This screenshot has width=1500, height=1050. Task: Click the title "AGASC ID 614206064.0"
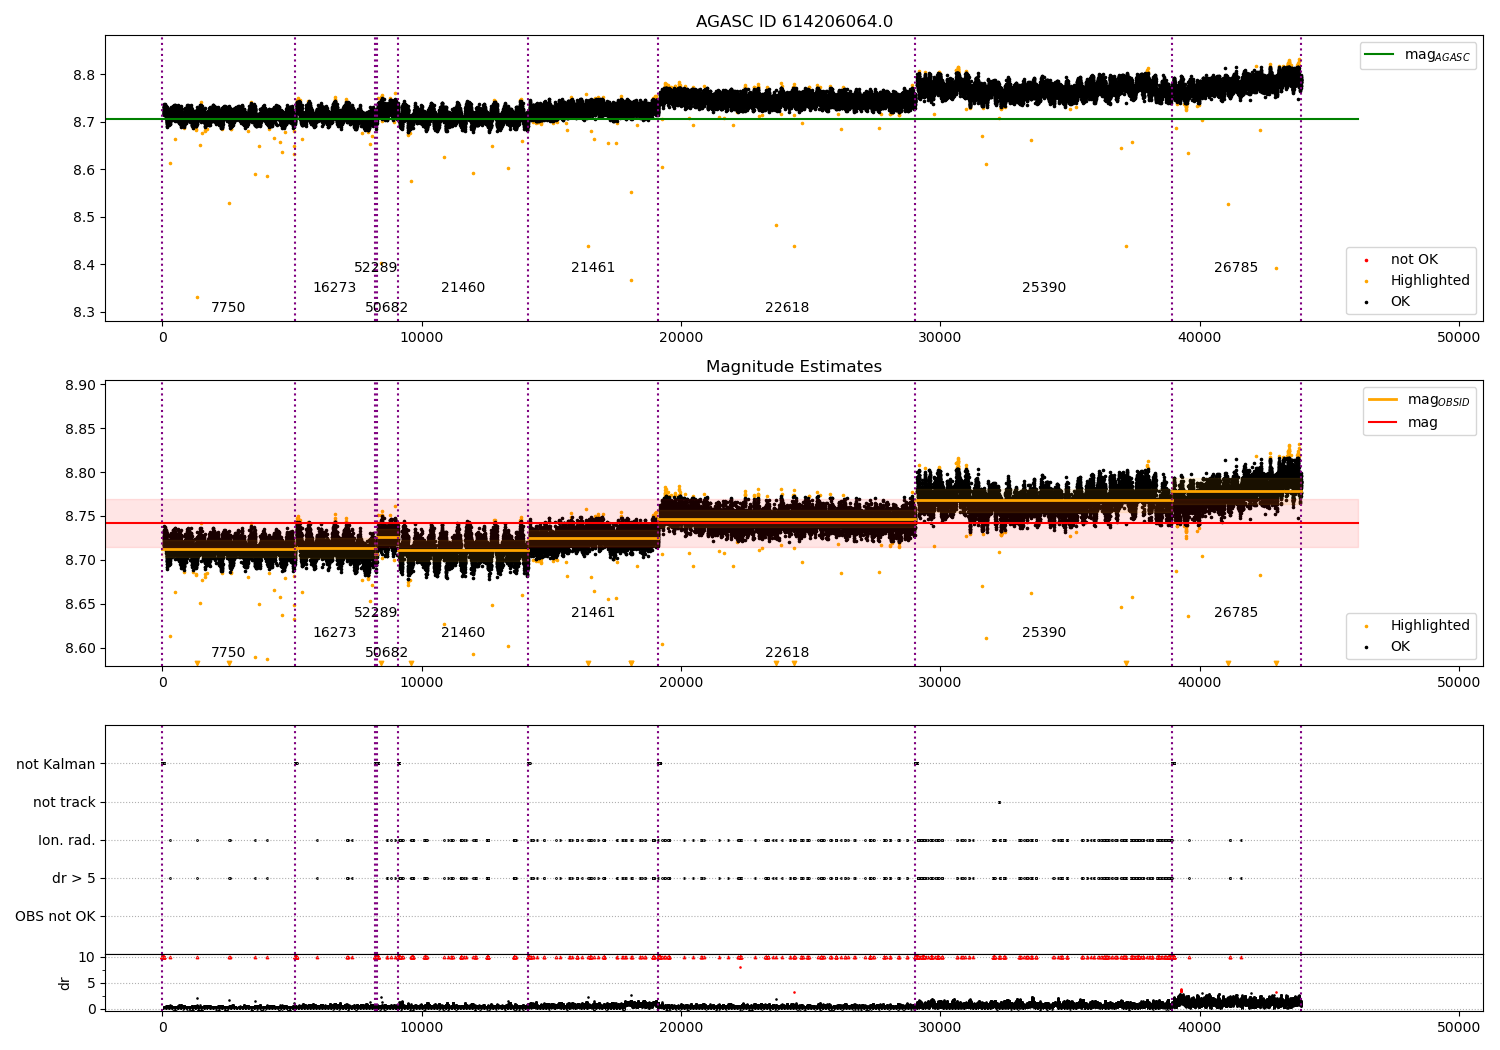(794, 22)
